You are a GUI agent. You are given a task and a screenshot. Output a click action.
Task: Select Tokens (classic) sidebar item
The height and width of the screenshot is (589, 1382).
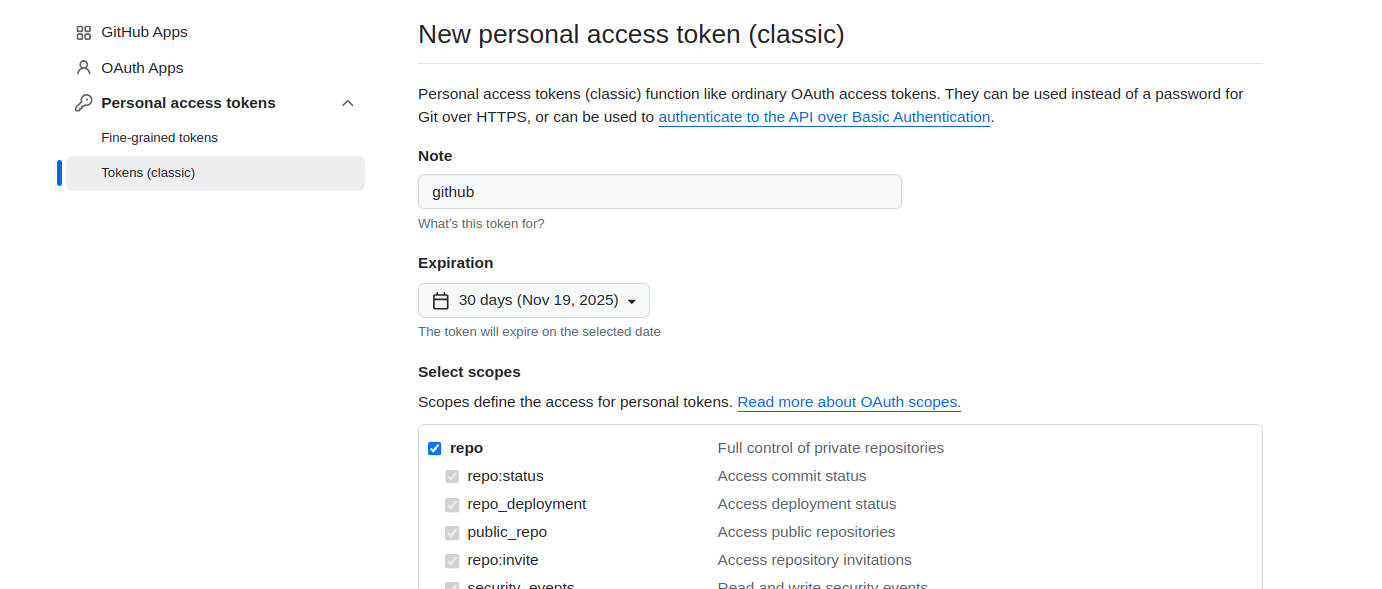click(148, 173)
